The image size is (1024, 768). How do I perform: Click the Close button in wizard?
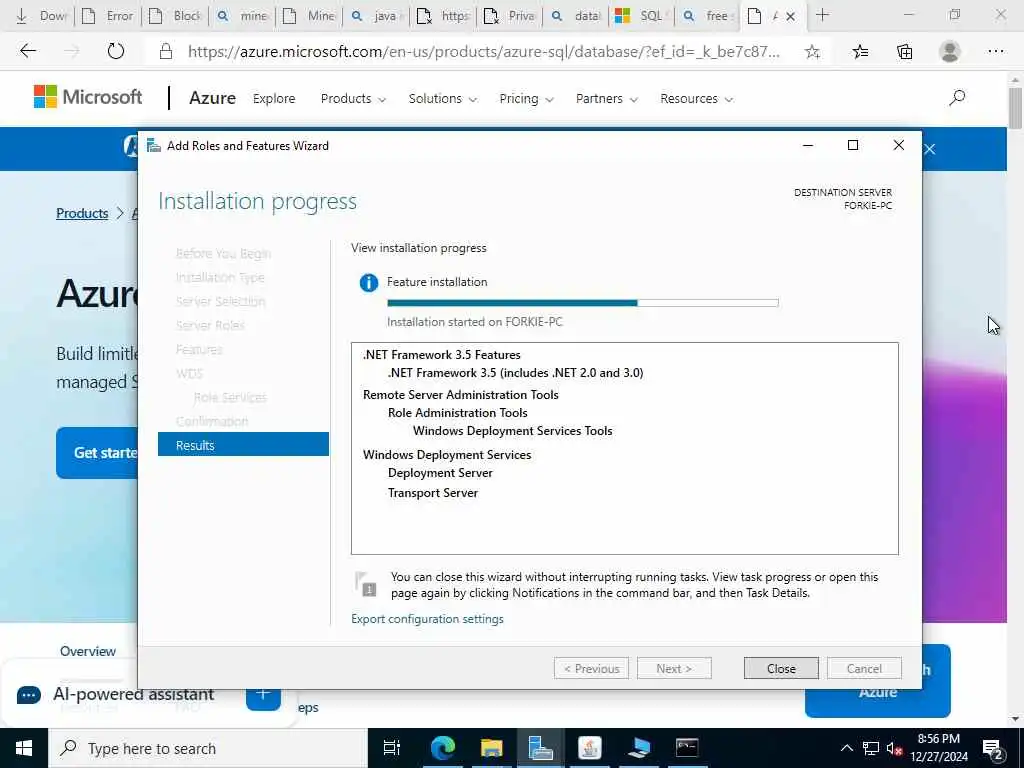pos(780,668)
